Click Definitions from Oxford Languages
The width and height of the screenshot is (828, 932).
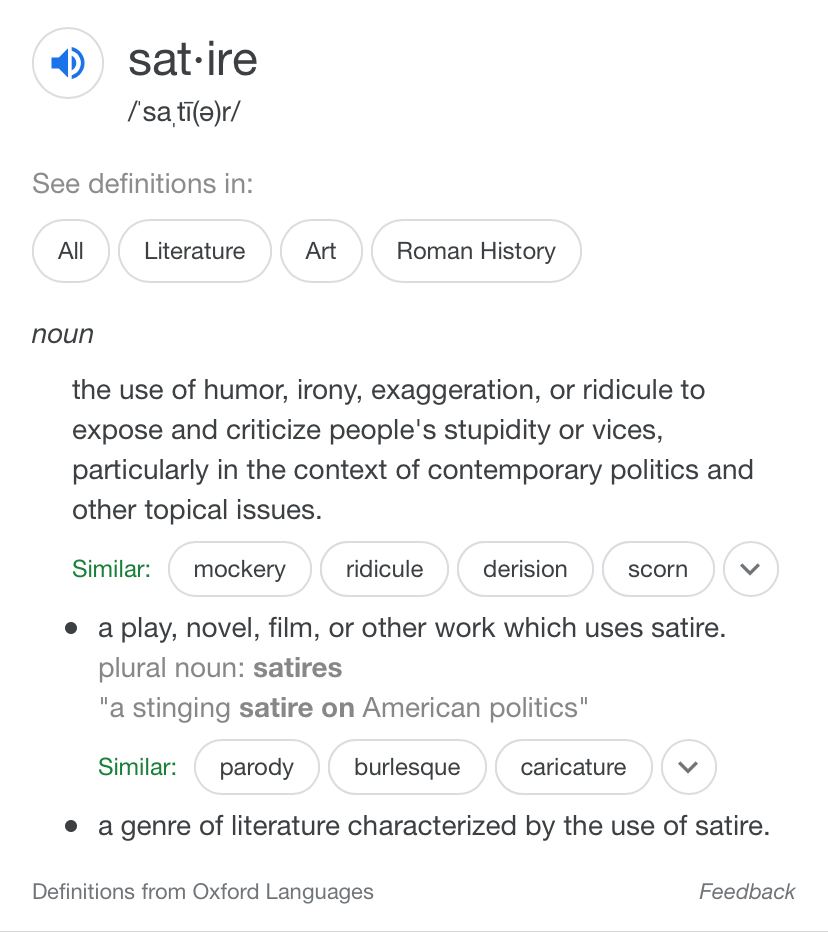(x=202, y=891)
